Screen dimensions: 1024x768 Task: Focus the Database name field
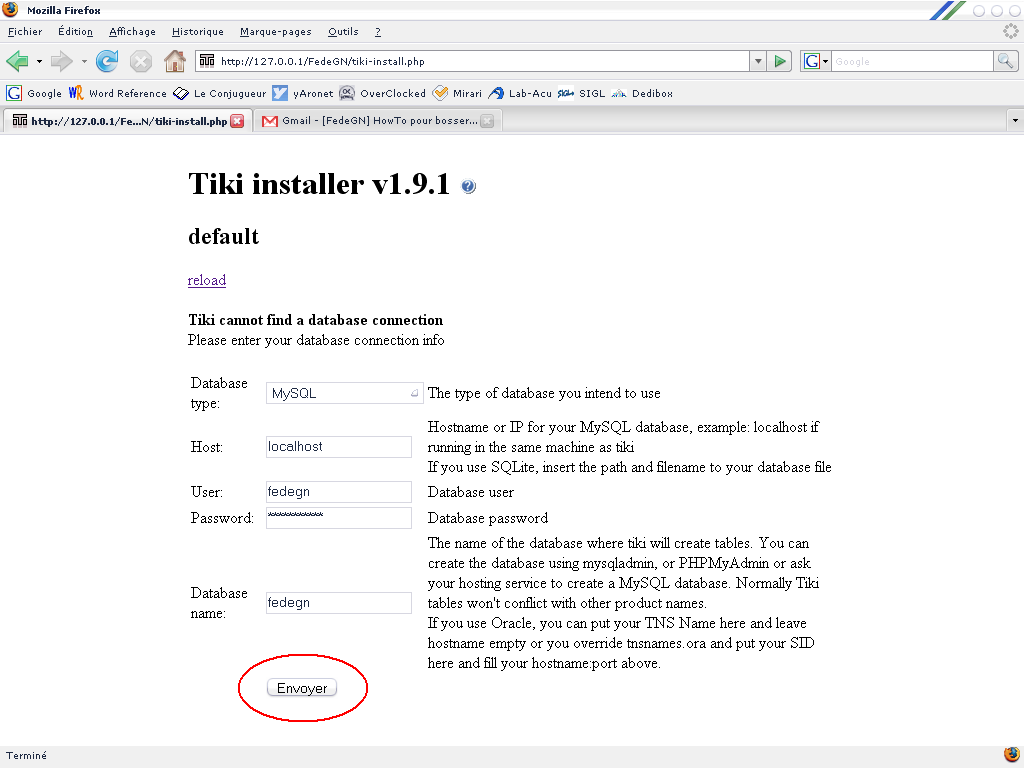339,603
